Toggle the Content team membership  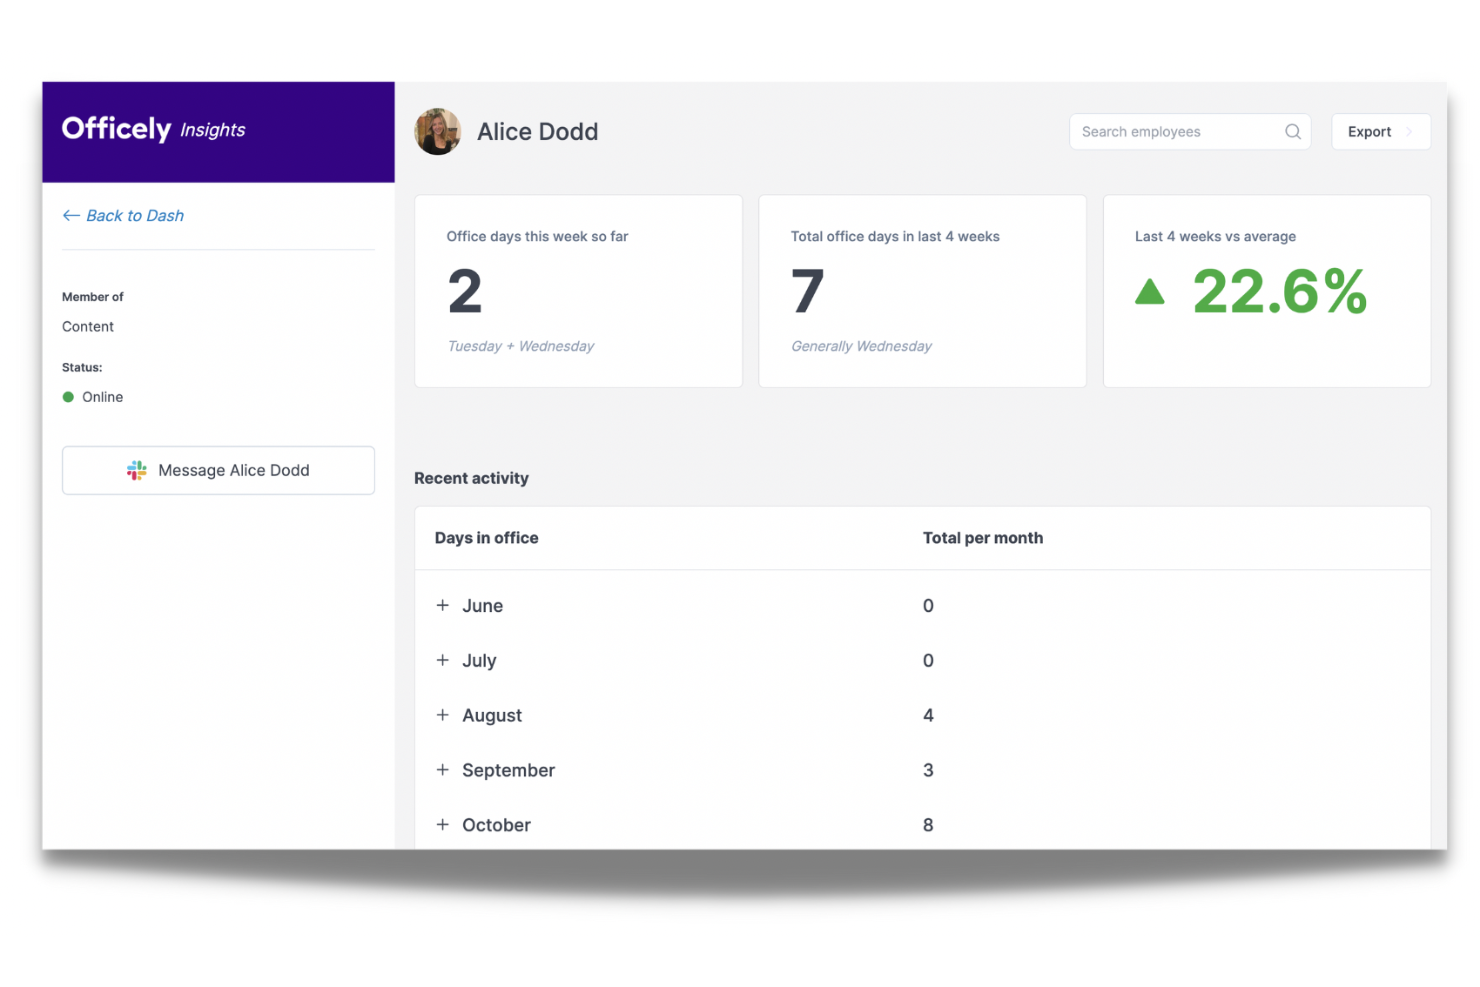(x=88, y=326)
